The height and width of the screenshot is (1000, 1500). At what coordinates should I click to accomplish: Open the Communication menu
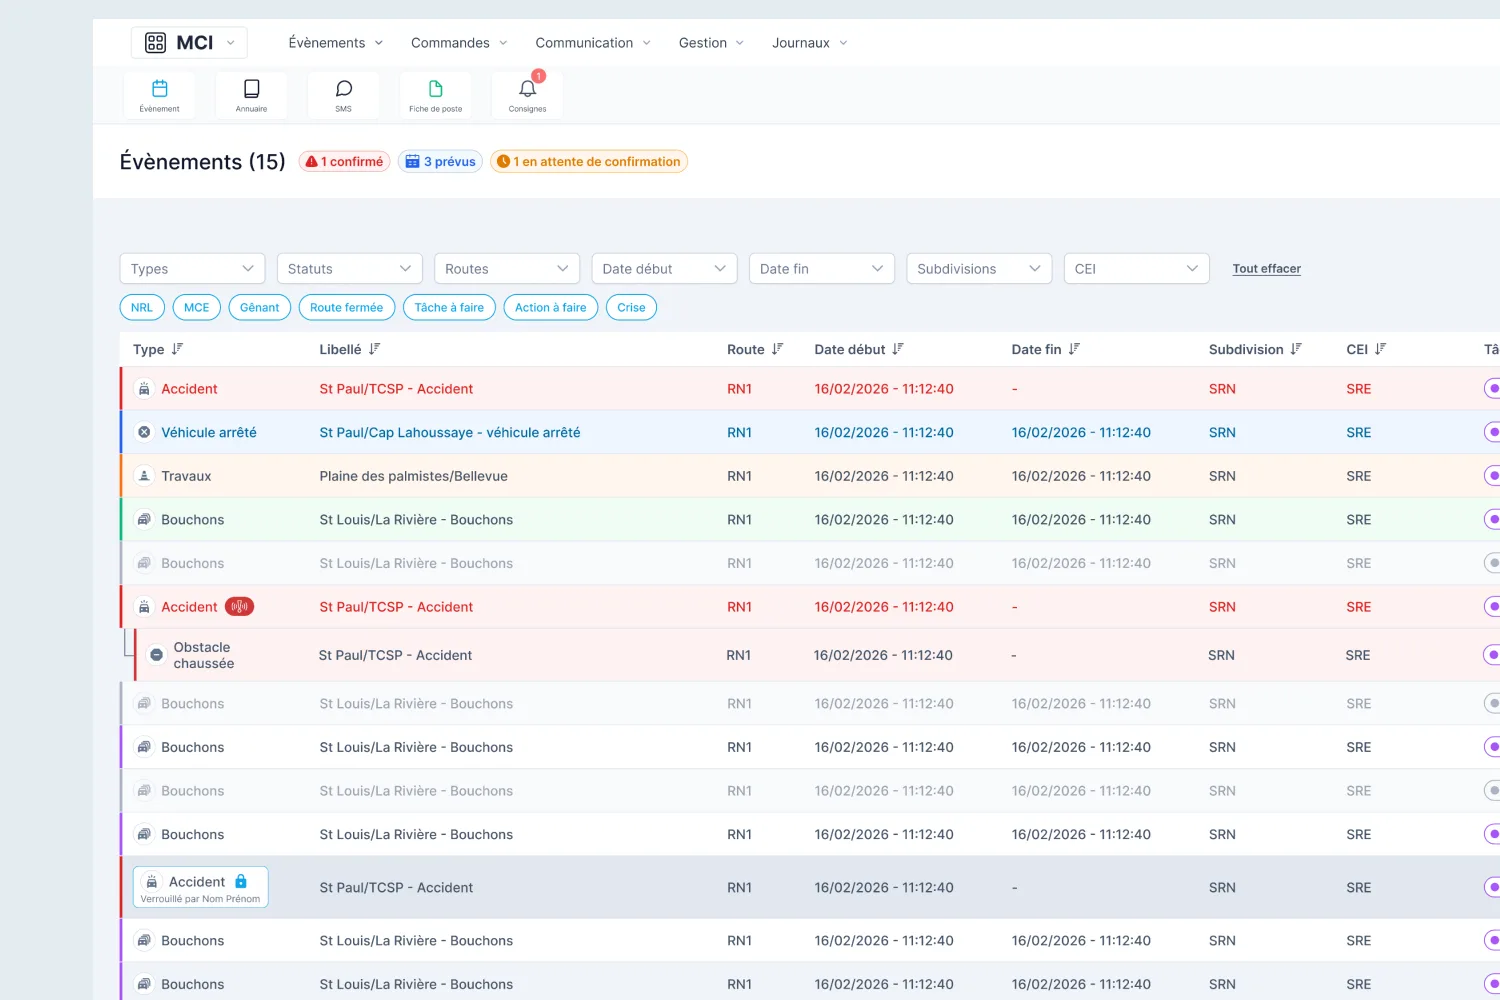click(593, 43)
